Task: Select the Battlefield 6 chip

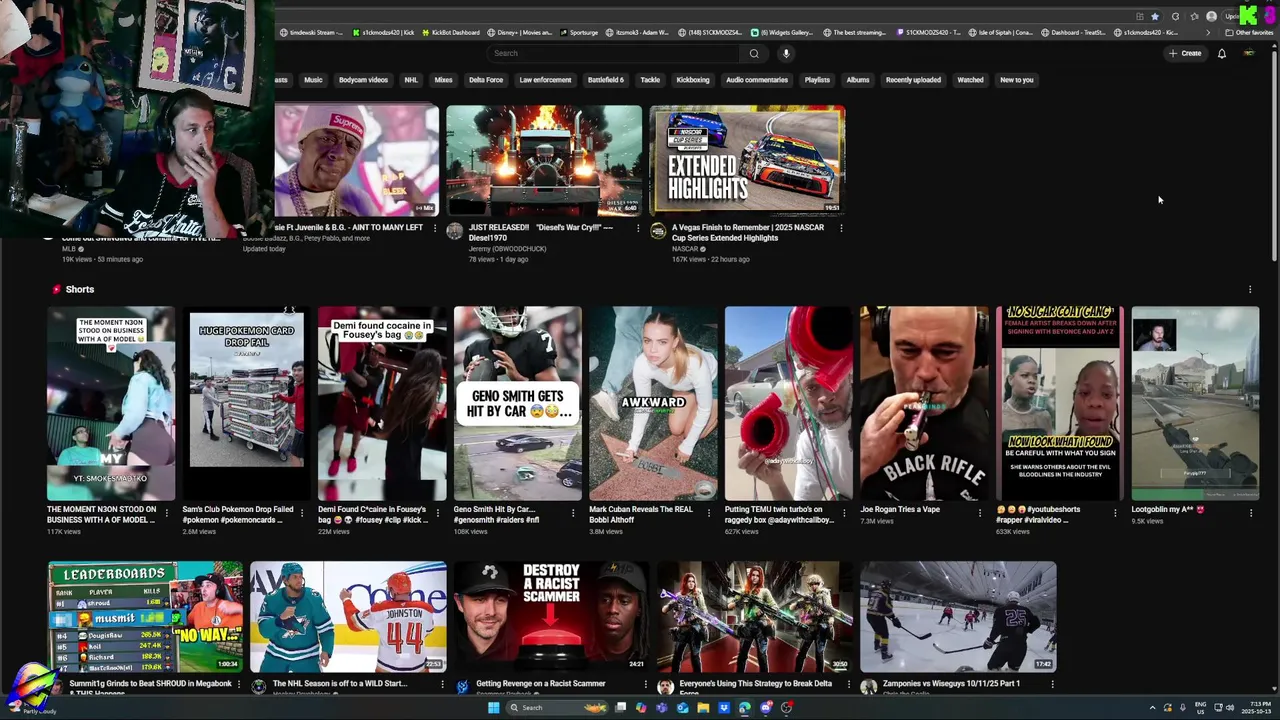Action: (605, 80)
